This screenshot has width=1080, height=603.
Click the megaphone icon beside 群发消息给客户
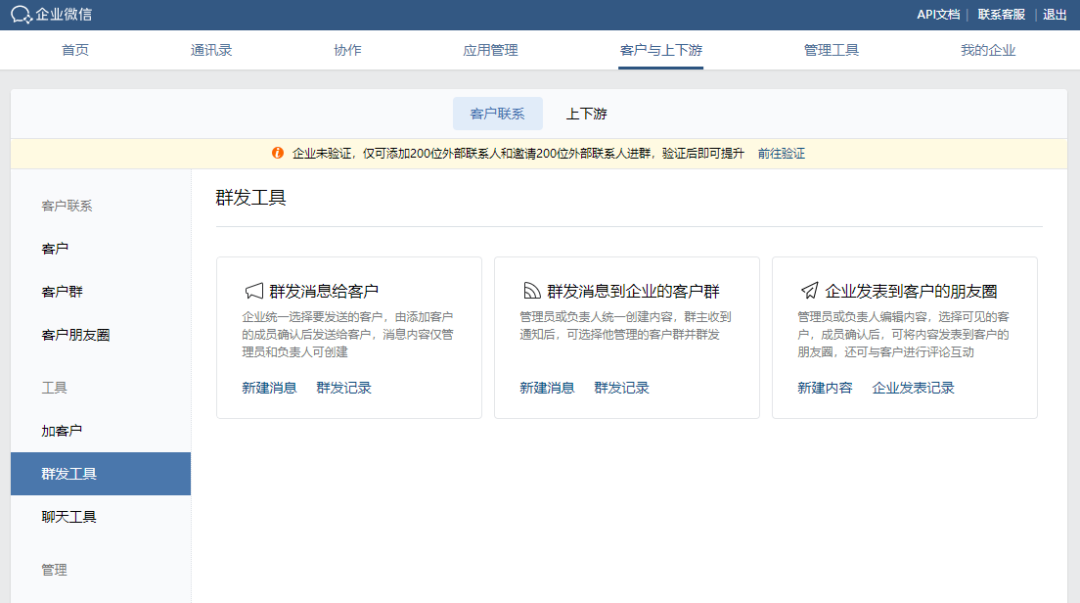tap(254, 291)
